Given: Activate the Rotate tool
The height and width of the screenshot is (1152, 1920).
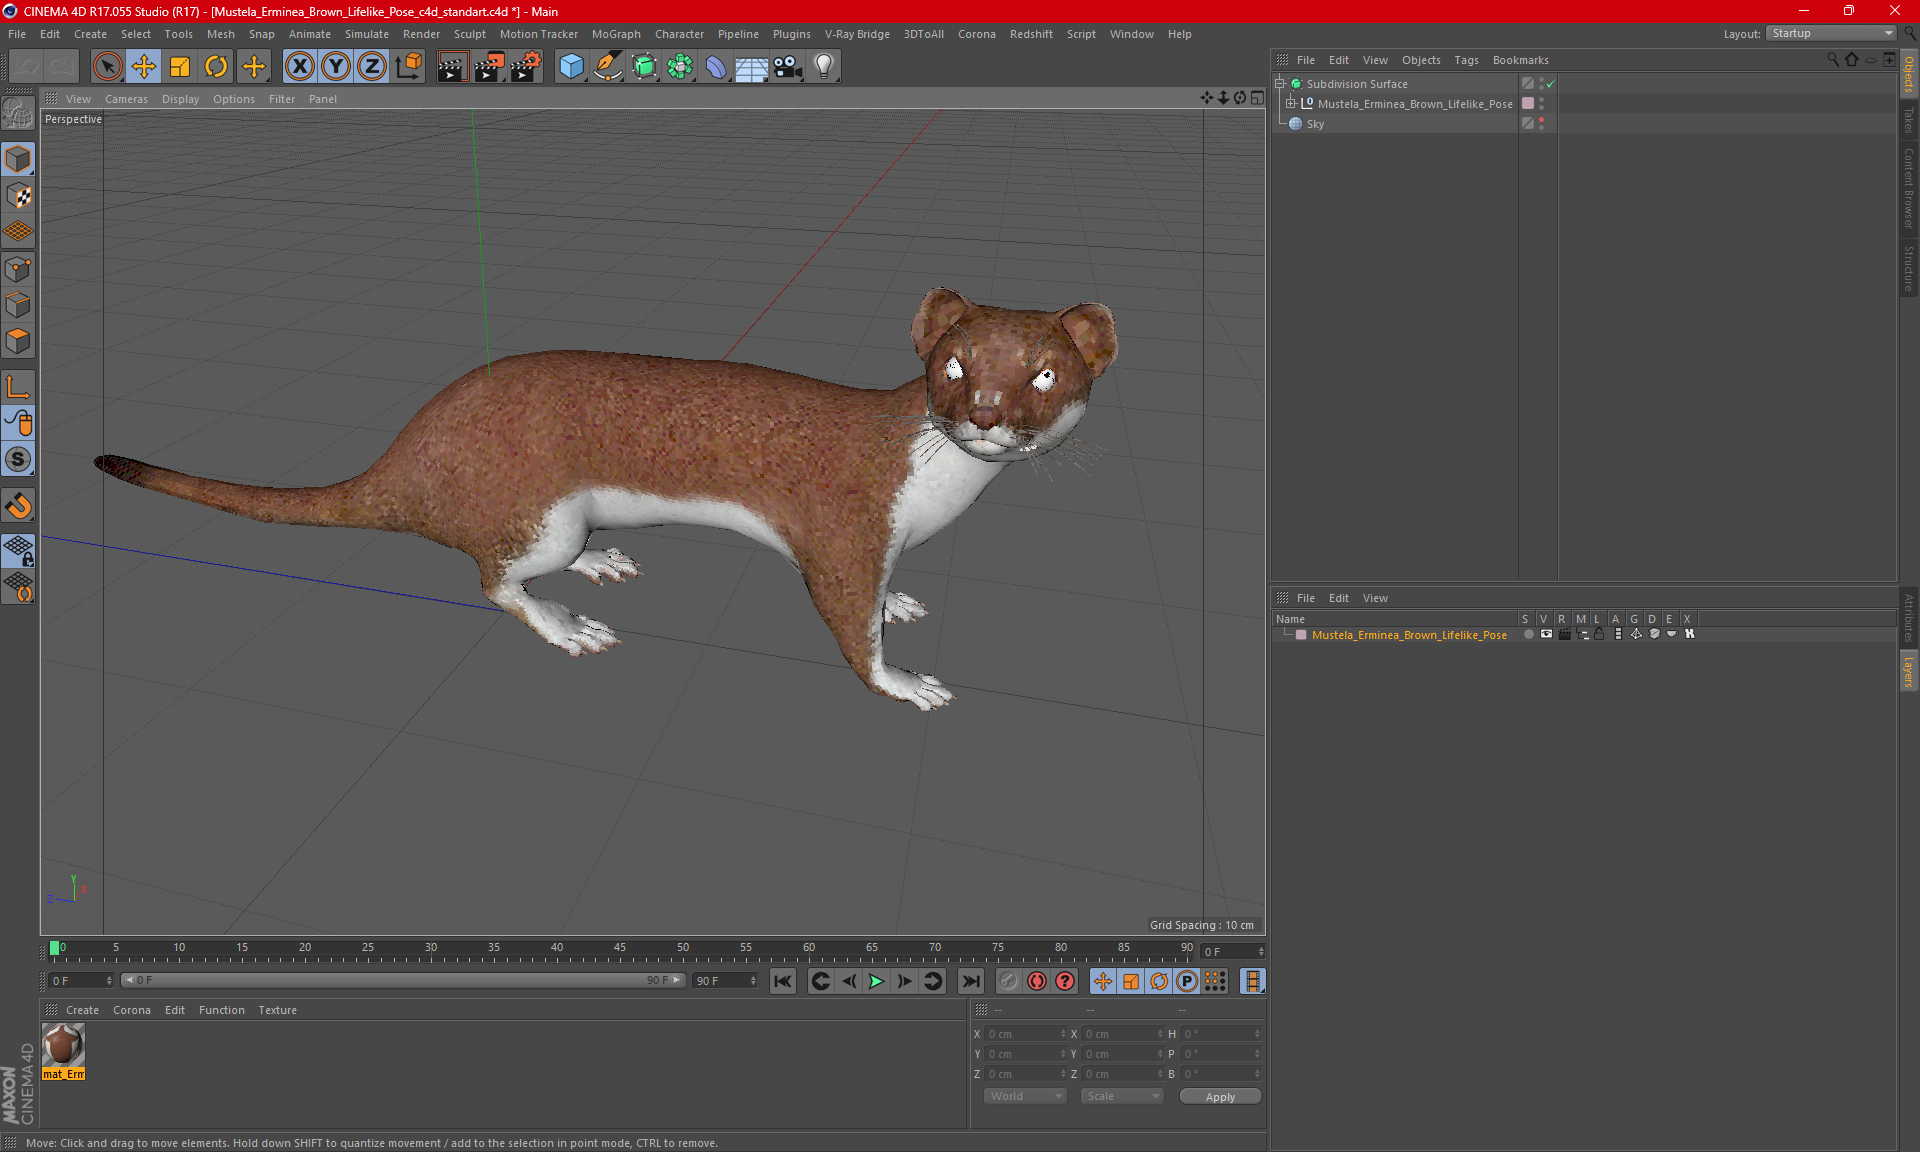Looking at the screenshot, I should tap(216, 67).
